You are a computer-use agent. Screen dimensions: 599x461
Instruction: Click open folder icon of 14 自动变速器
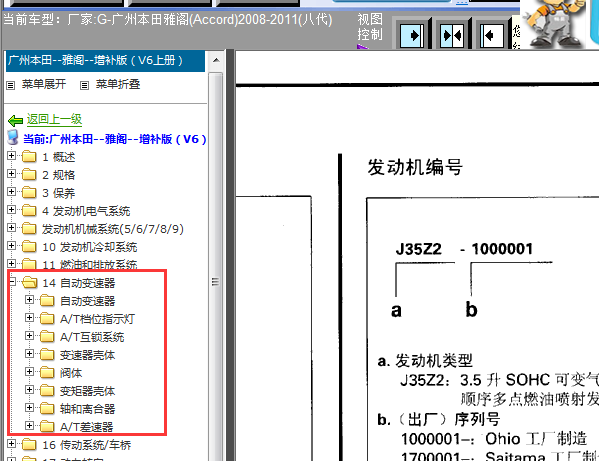pos(29,283)
